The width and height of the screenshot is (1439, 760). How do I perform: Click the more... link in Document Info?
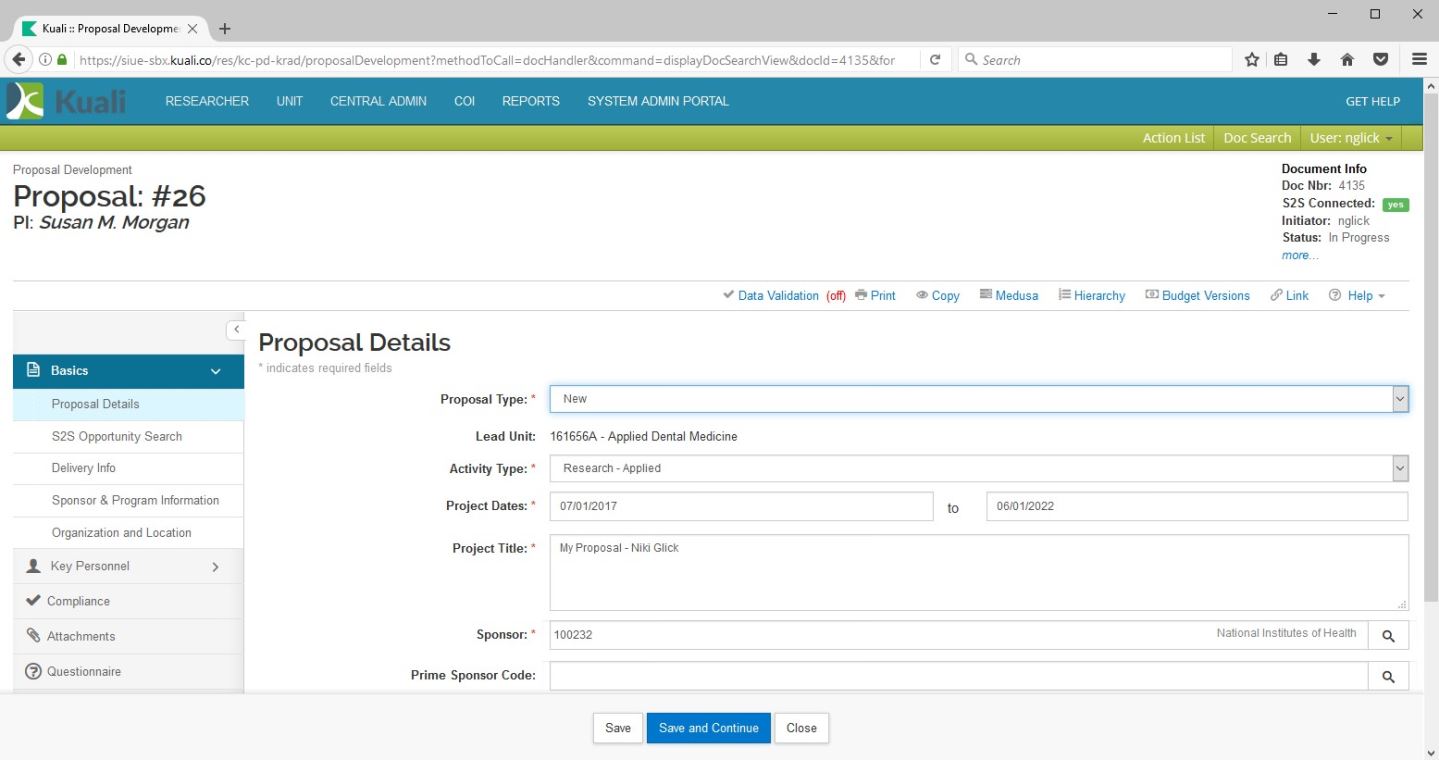pyautogui.click(x=1300, y=256)
